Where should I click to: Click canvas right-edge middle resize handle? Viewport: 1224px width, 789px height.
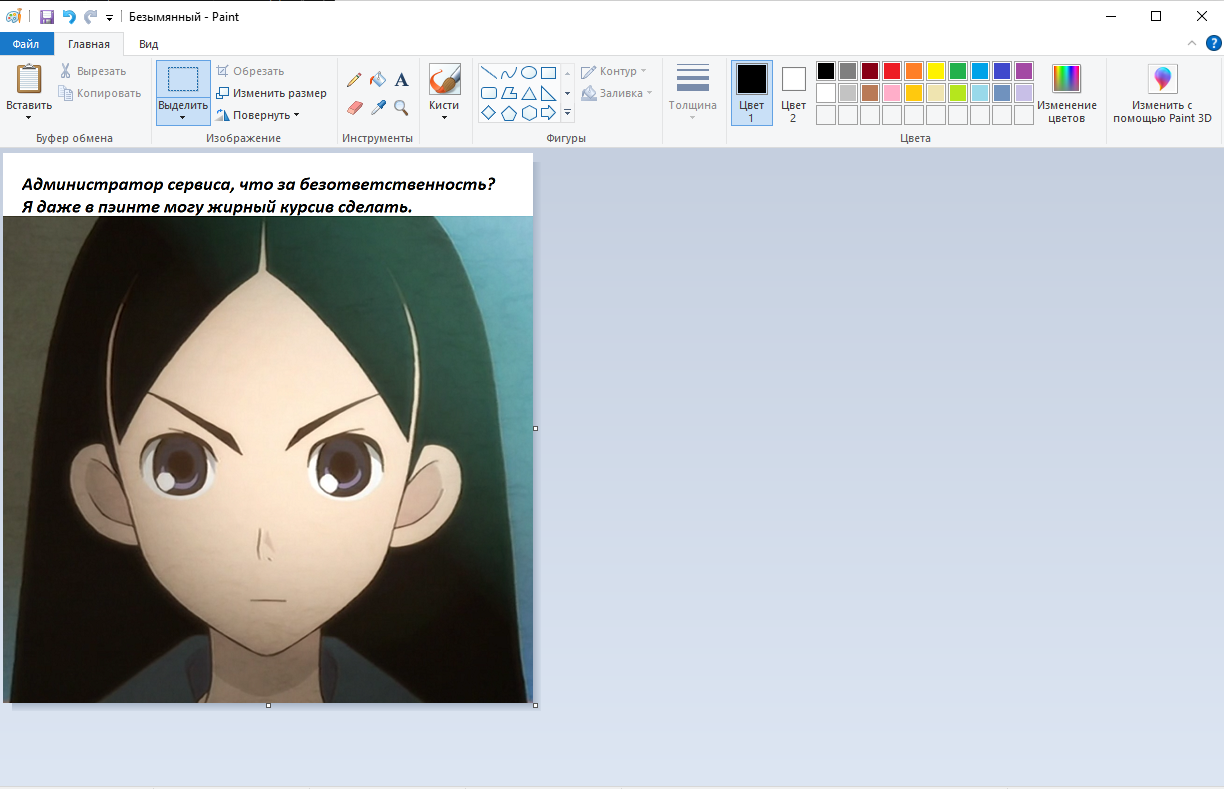(536, 428)
